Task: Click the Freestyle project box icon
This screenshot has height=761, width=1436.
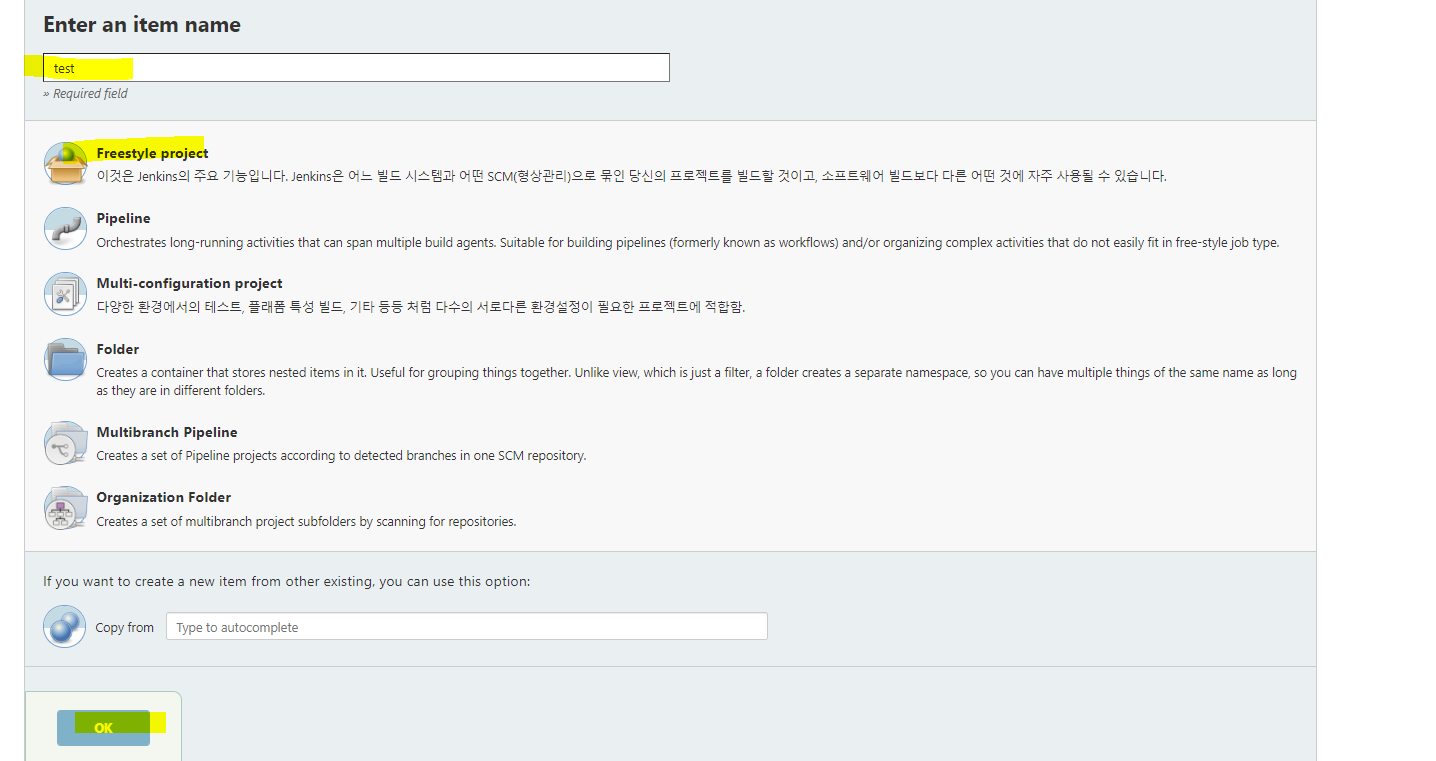Action: (65, 164)
